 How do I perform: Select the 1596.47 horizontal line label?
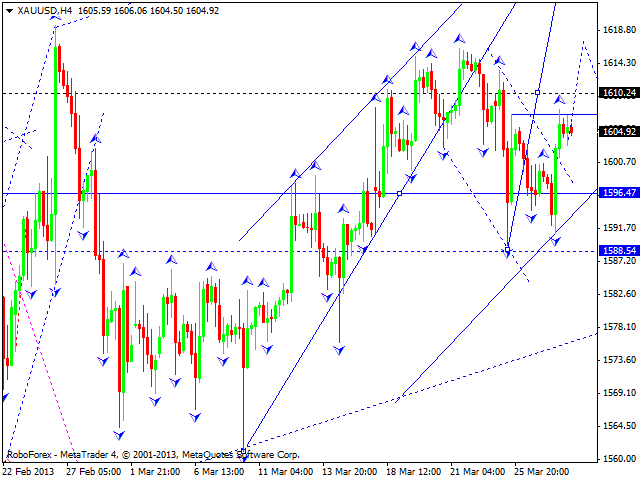(x=619, y=193)
